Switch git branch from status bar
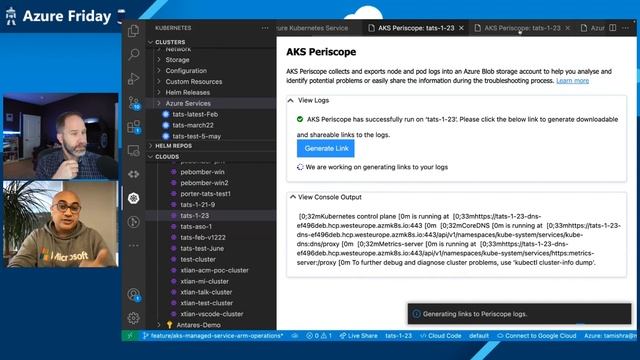This screenshot has height=360, width=640. [213, 336]
